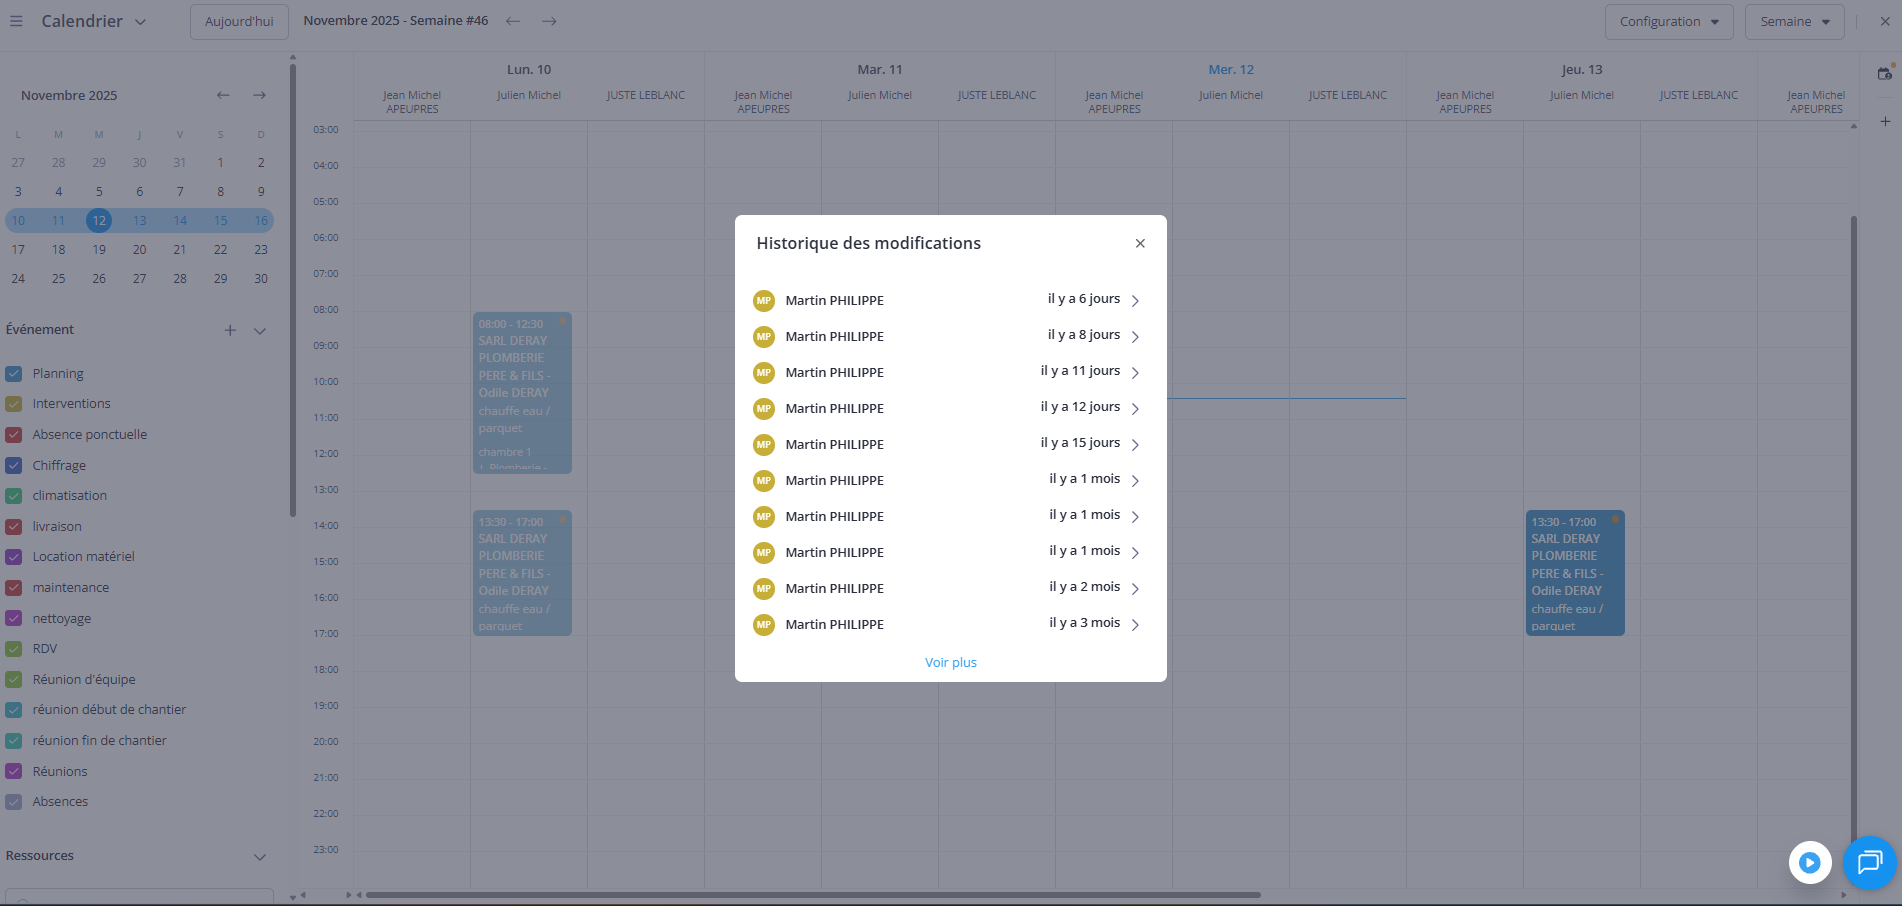Click the blue play tutorial button
This screenshot has width=1902, height=906.
[x=1809, y=862]
